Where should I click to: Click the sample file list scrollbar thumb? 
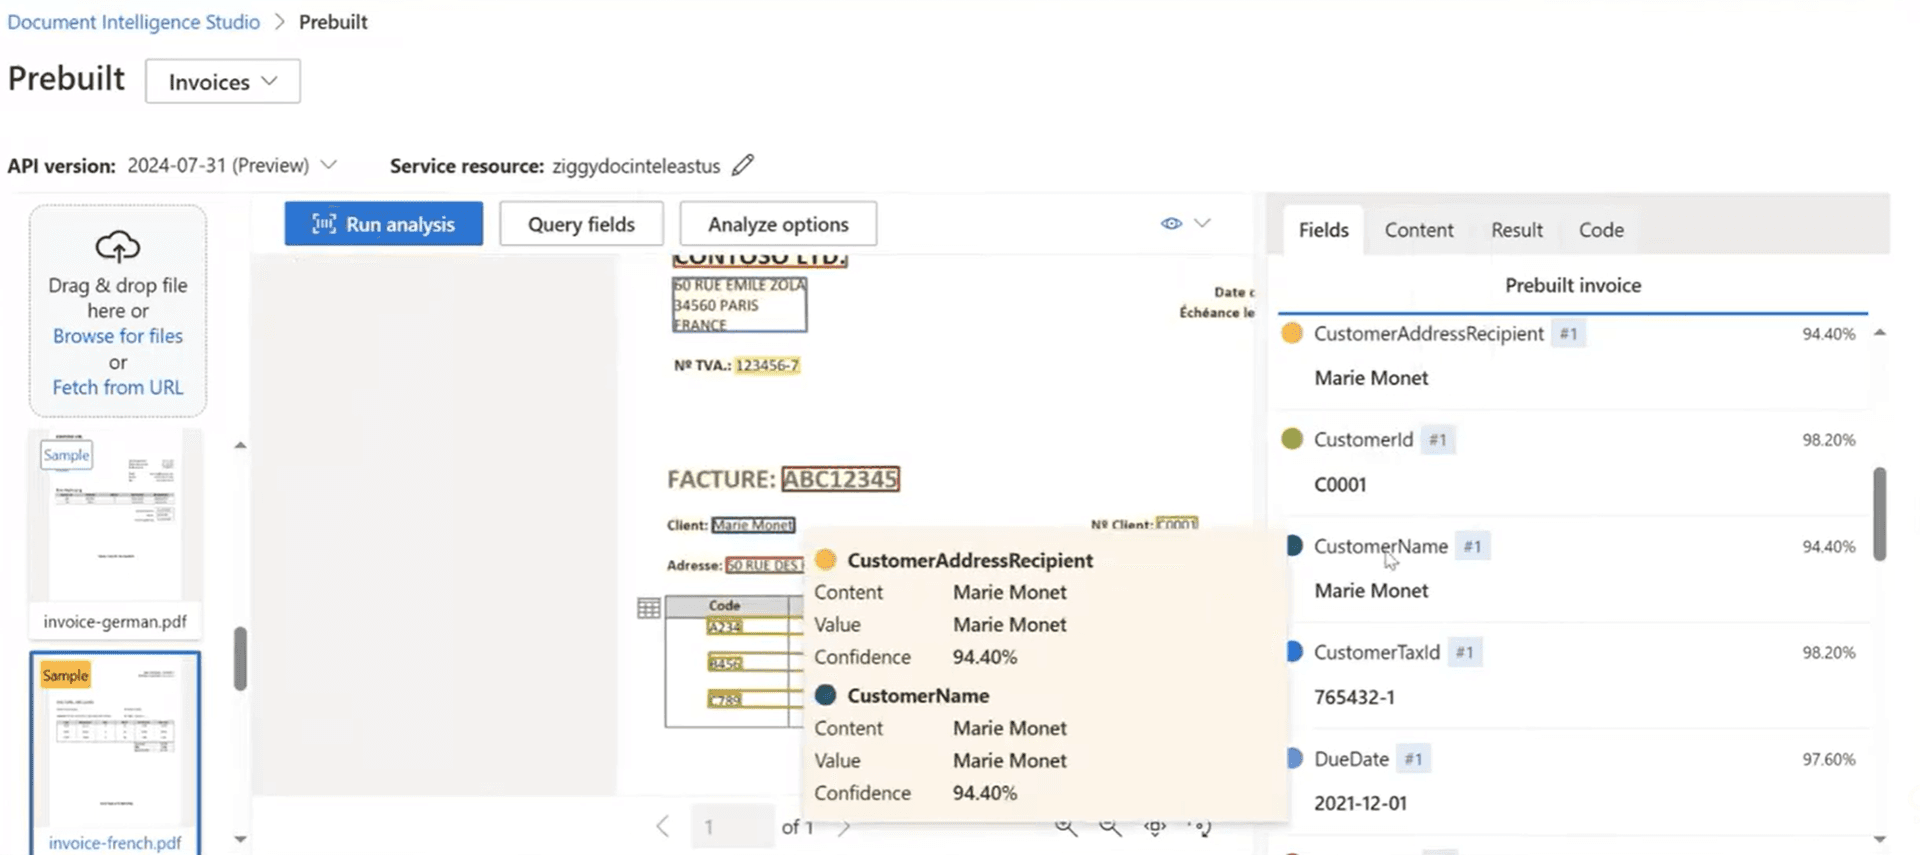[x=240, y=658]
